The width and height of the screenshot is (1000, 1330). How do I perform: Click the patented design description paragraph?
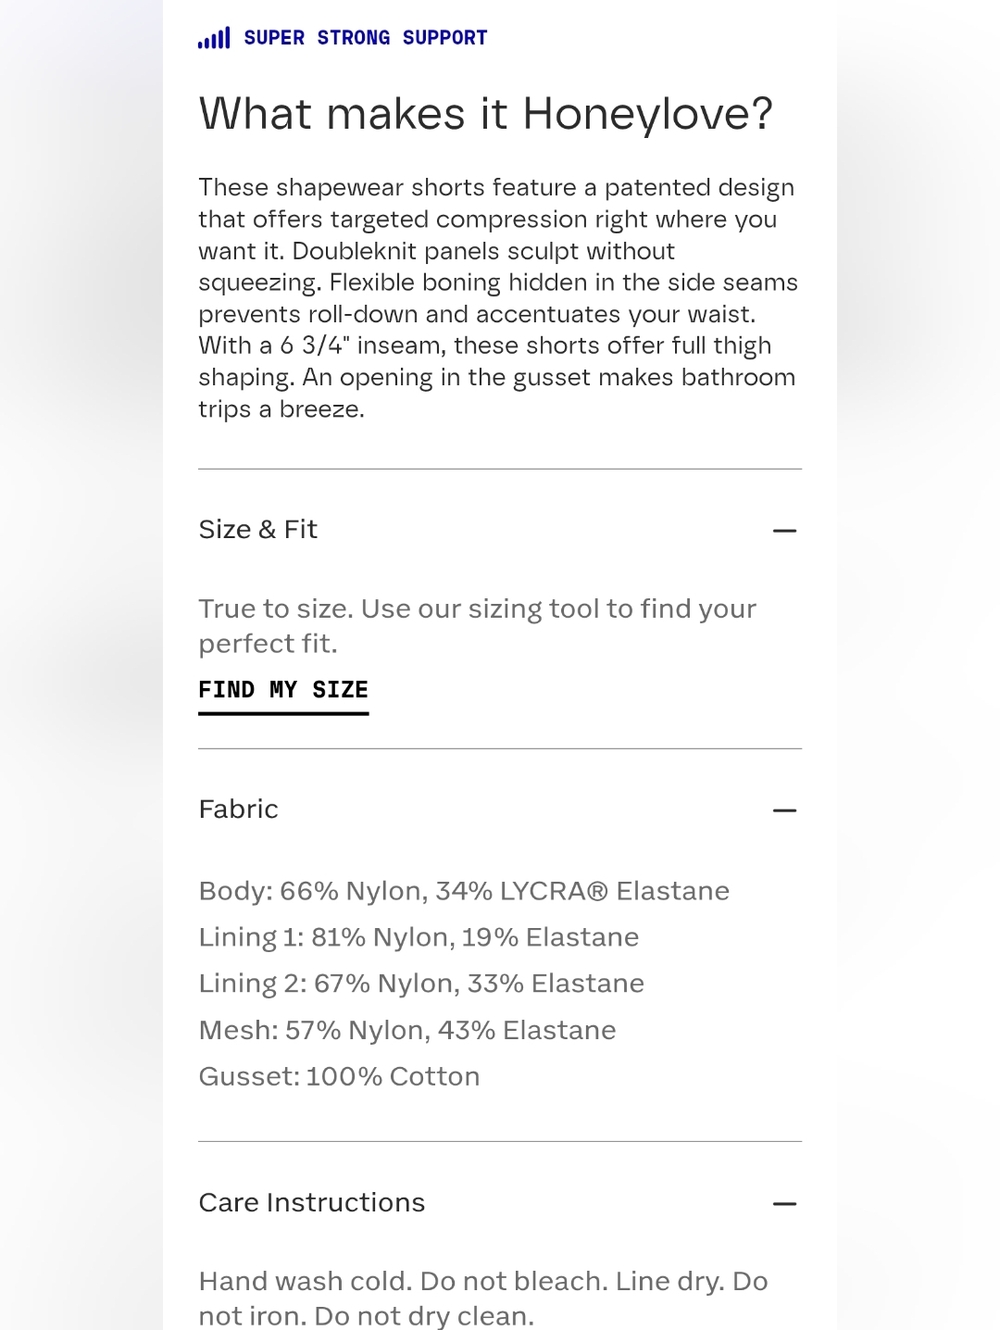(498, 298)
